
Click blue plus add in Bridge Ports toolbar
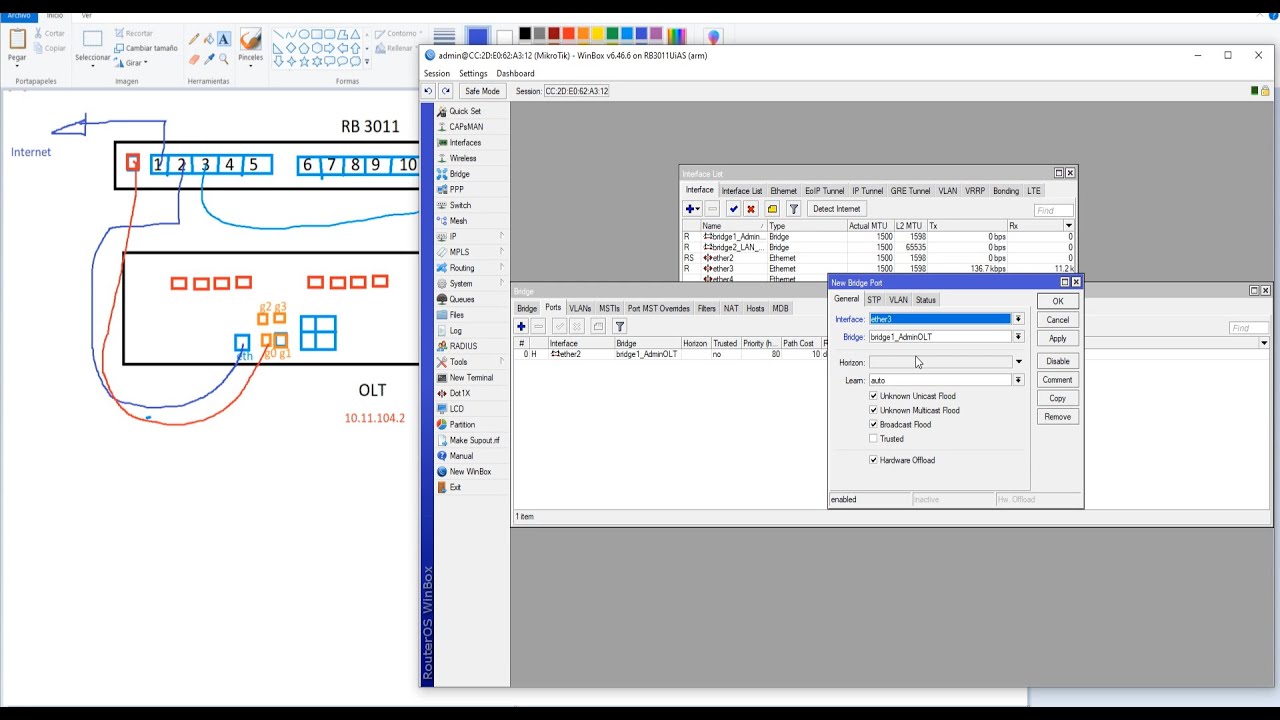coord(521,326)
